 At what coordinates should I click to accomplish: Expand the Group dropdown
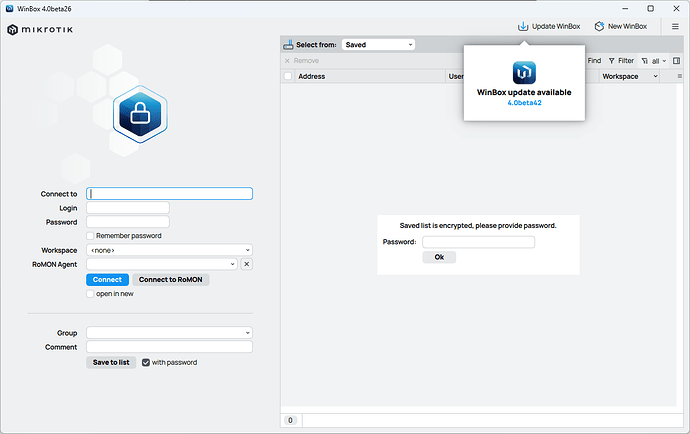(169, 333)
